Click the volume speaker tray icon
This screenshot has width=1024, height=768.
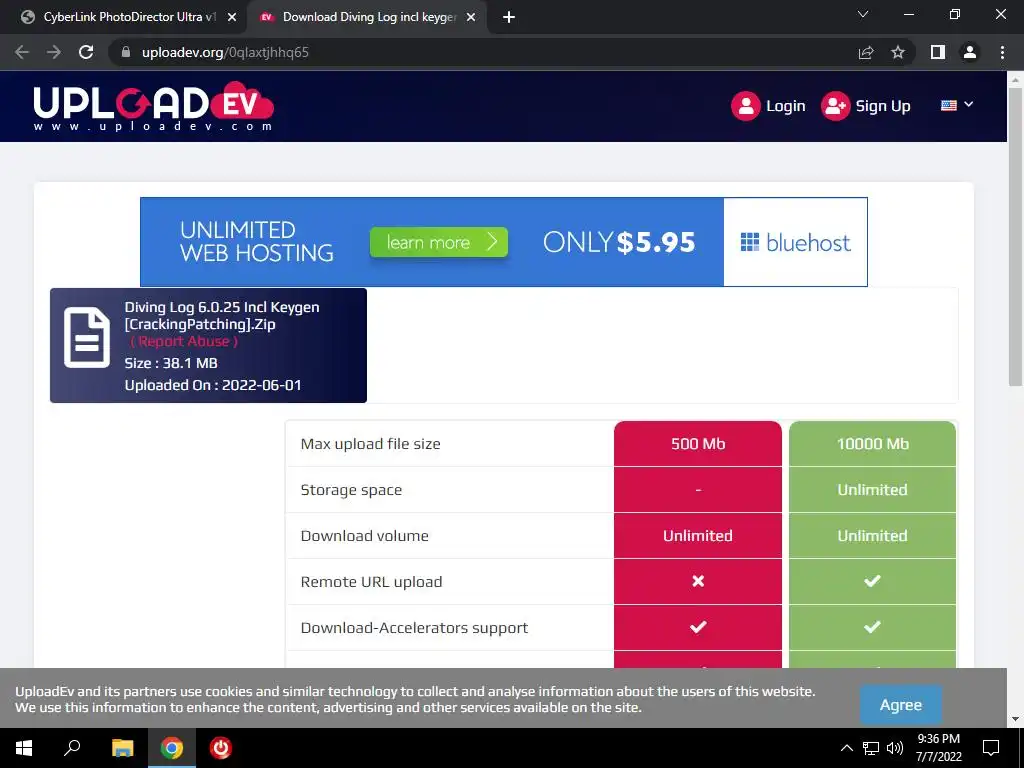(895, 748)
